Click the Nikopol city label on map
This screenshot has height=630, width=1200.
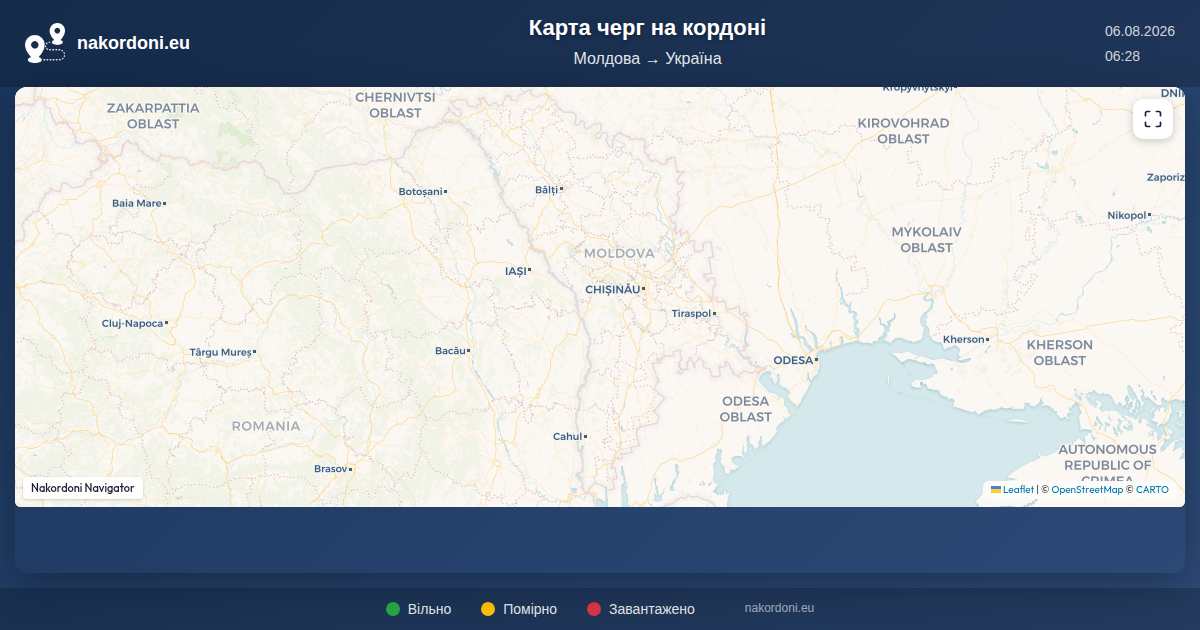tap(1126, 216)
